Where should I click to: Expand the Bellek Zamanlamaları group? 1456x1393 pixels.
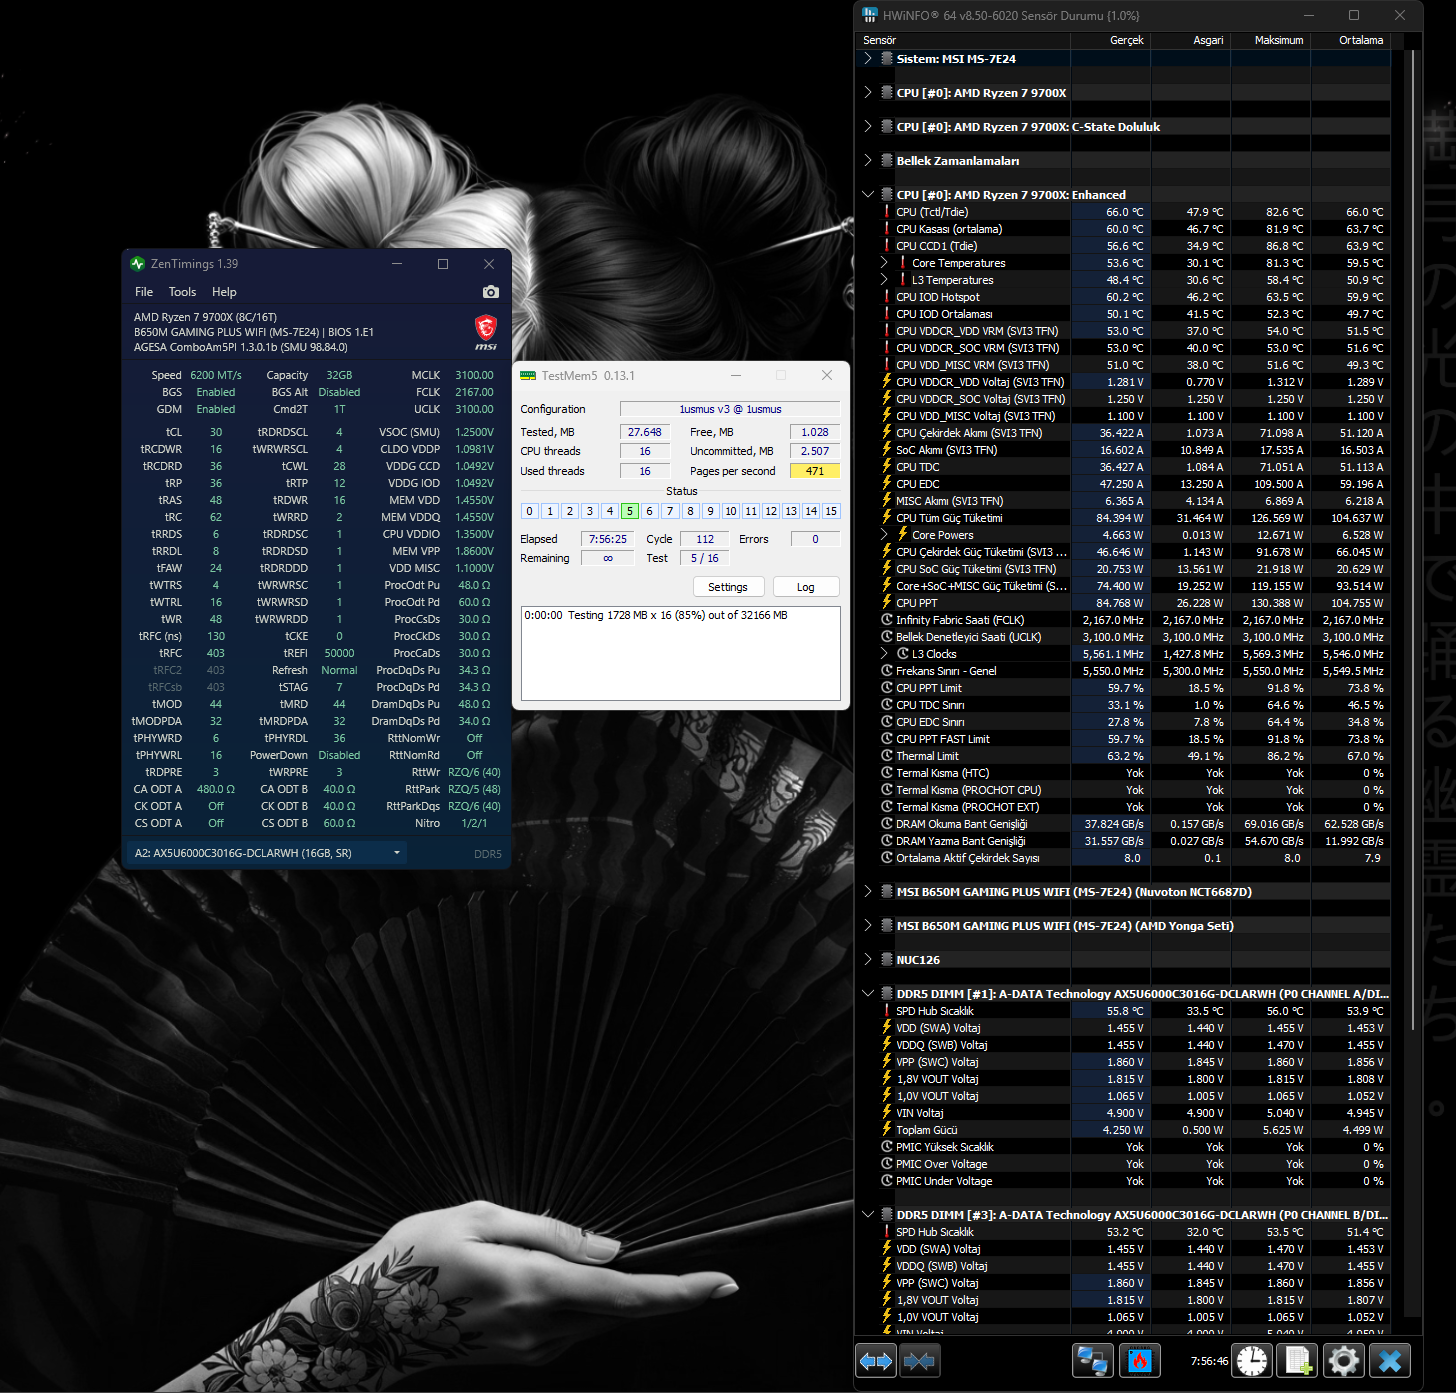pyautogui.click(x=868, y=161)
